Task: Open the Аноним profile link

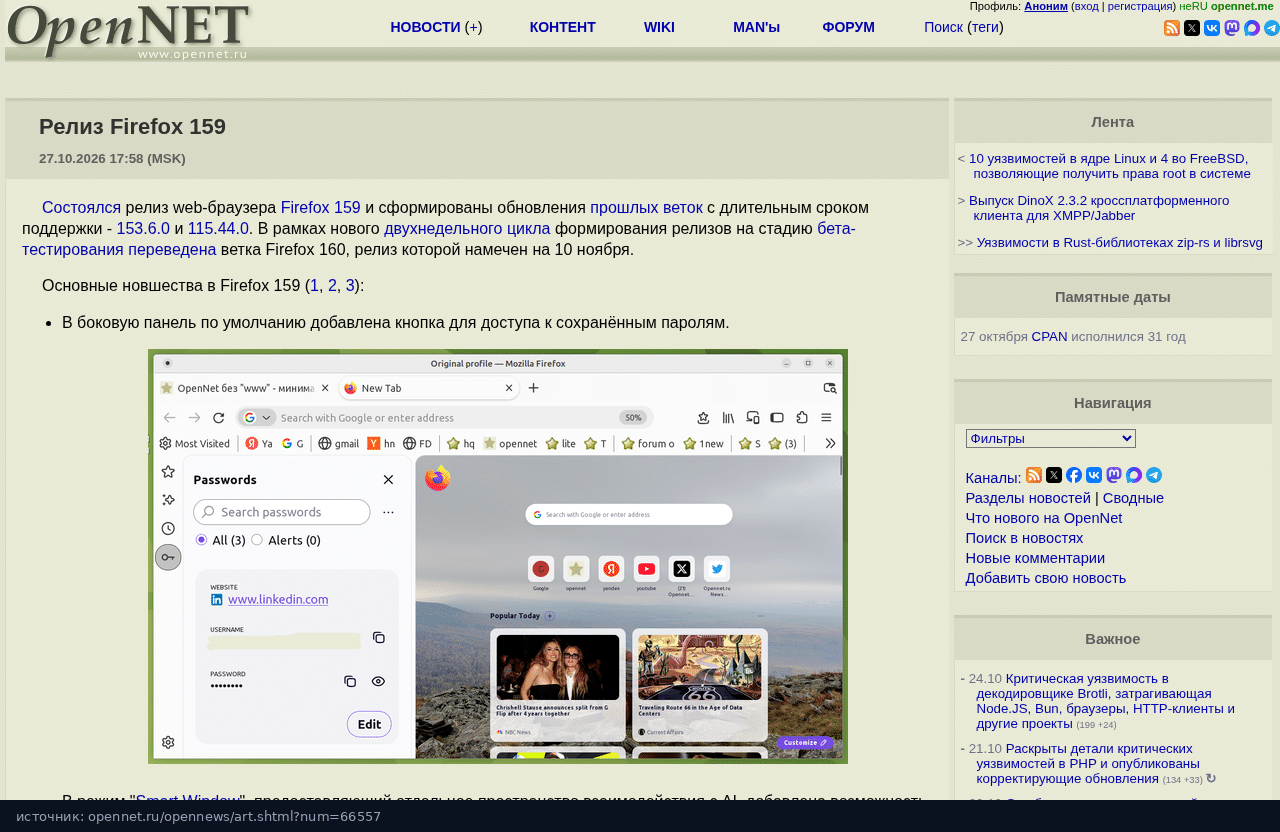Action: 1046,6
